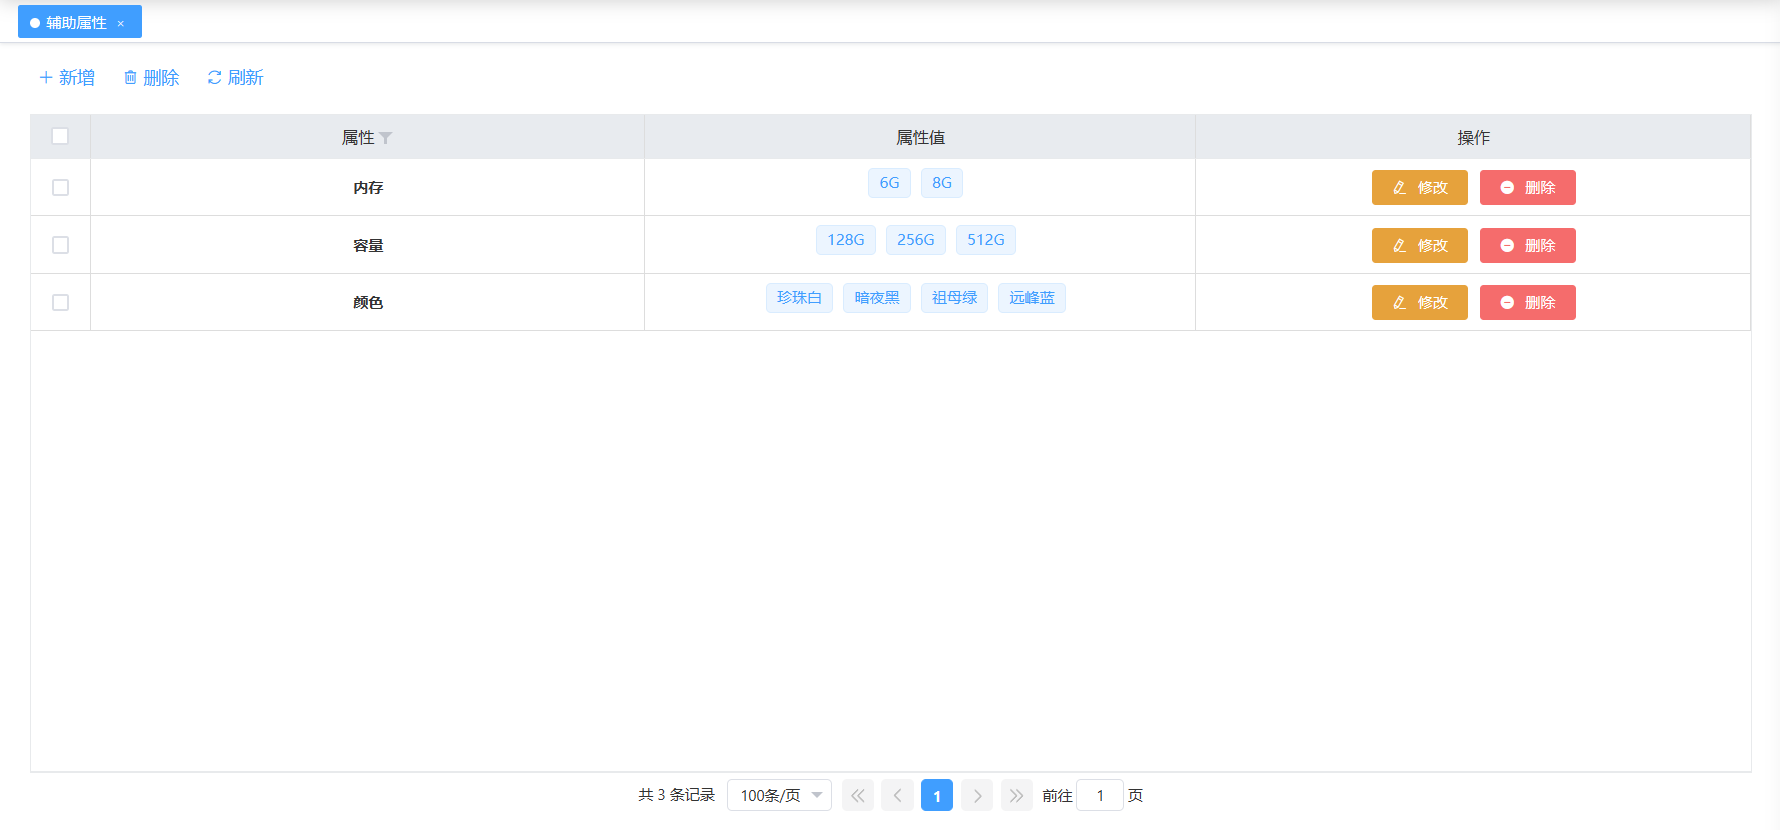Open the 100条/页 page size dropdown
The width and height of the screenshot is (1780, 830).
pyautogui.click(x=779, y=796)
